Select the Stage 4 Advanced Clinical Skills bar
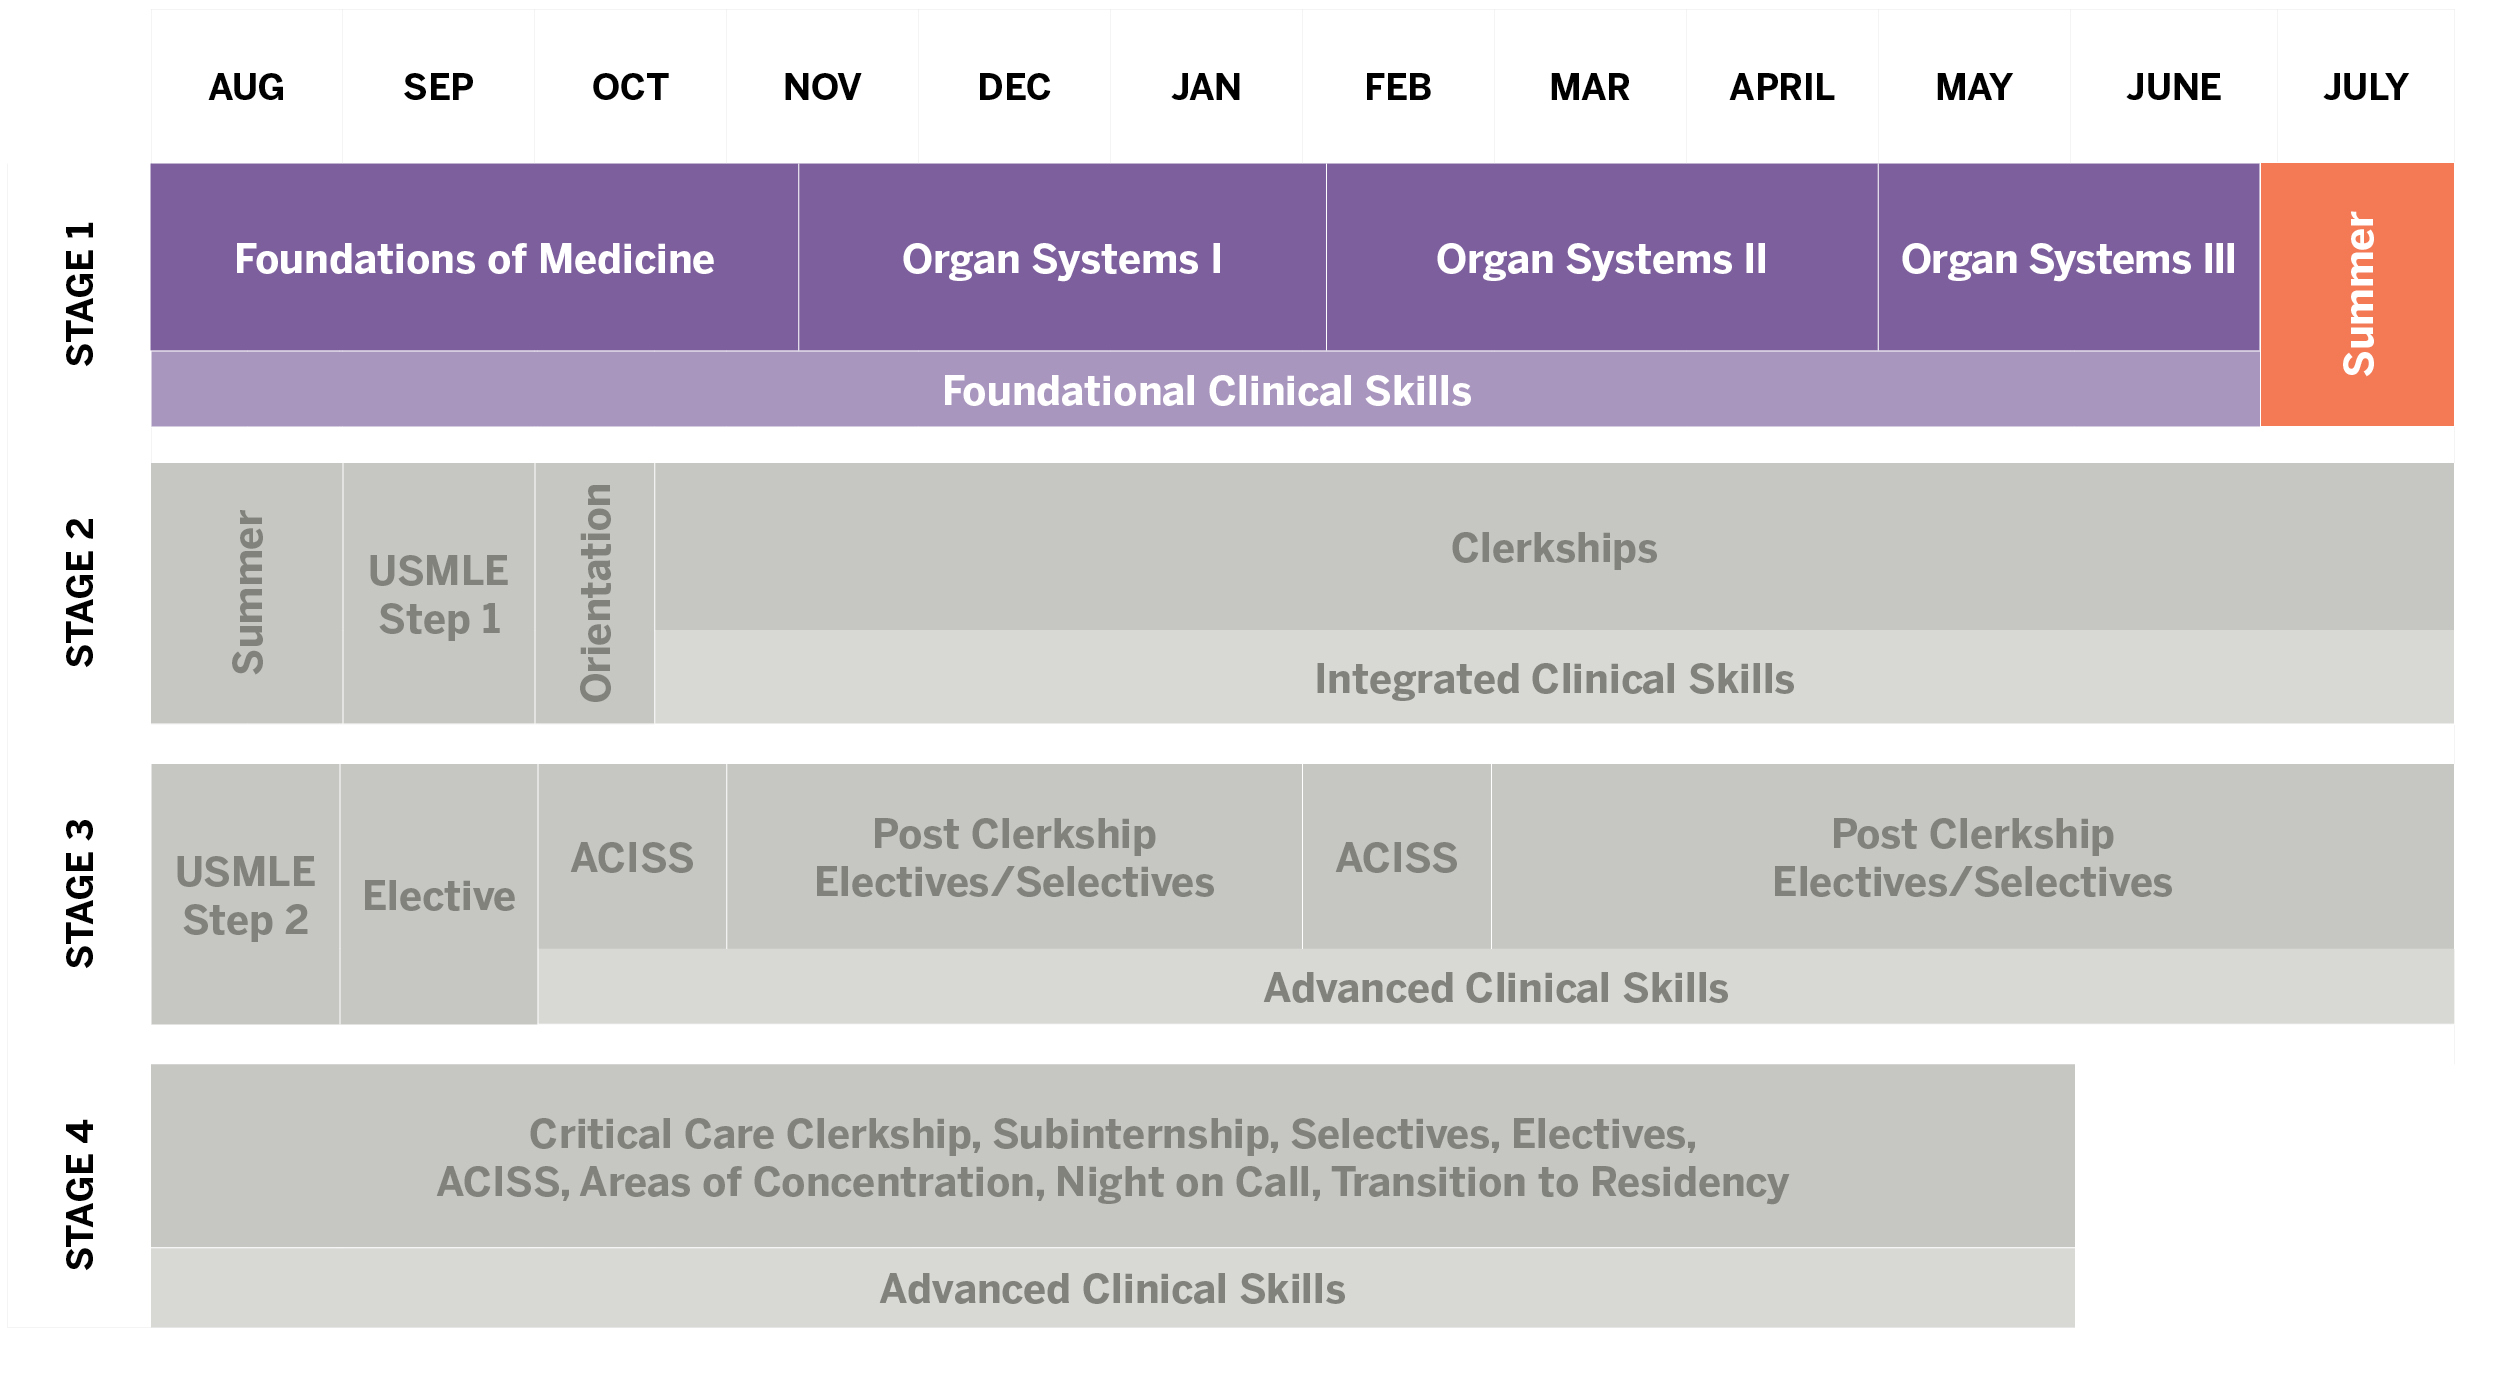The width and height of the screenshot is (2520, 1400). click(x=1112, y=1288)
